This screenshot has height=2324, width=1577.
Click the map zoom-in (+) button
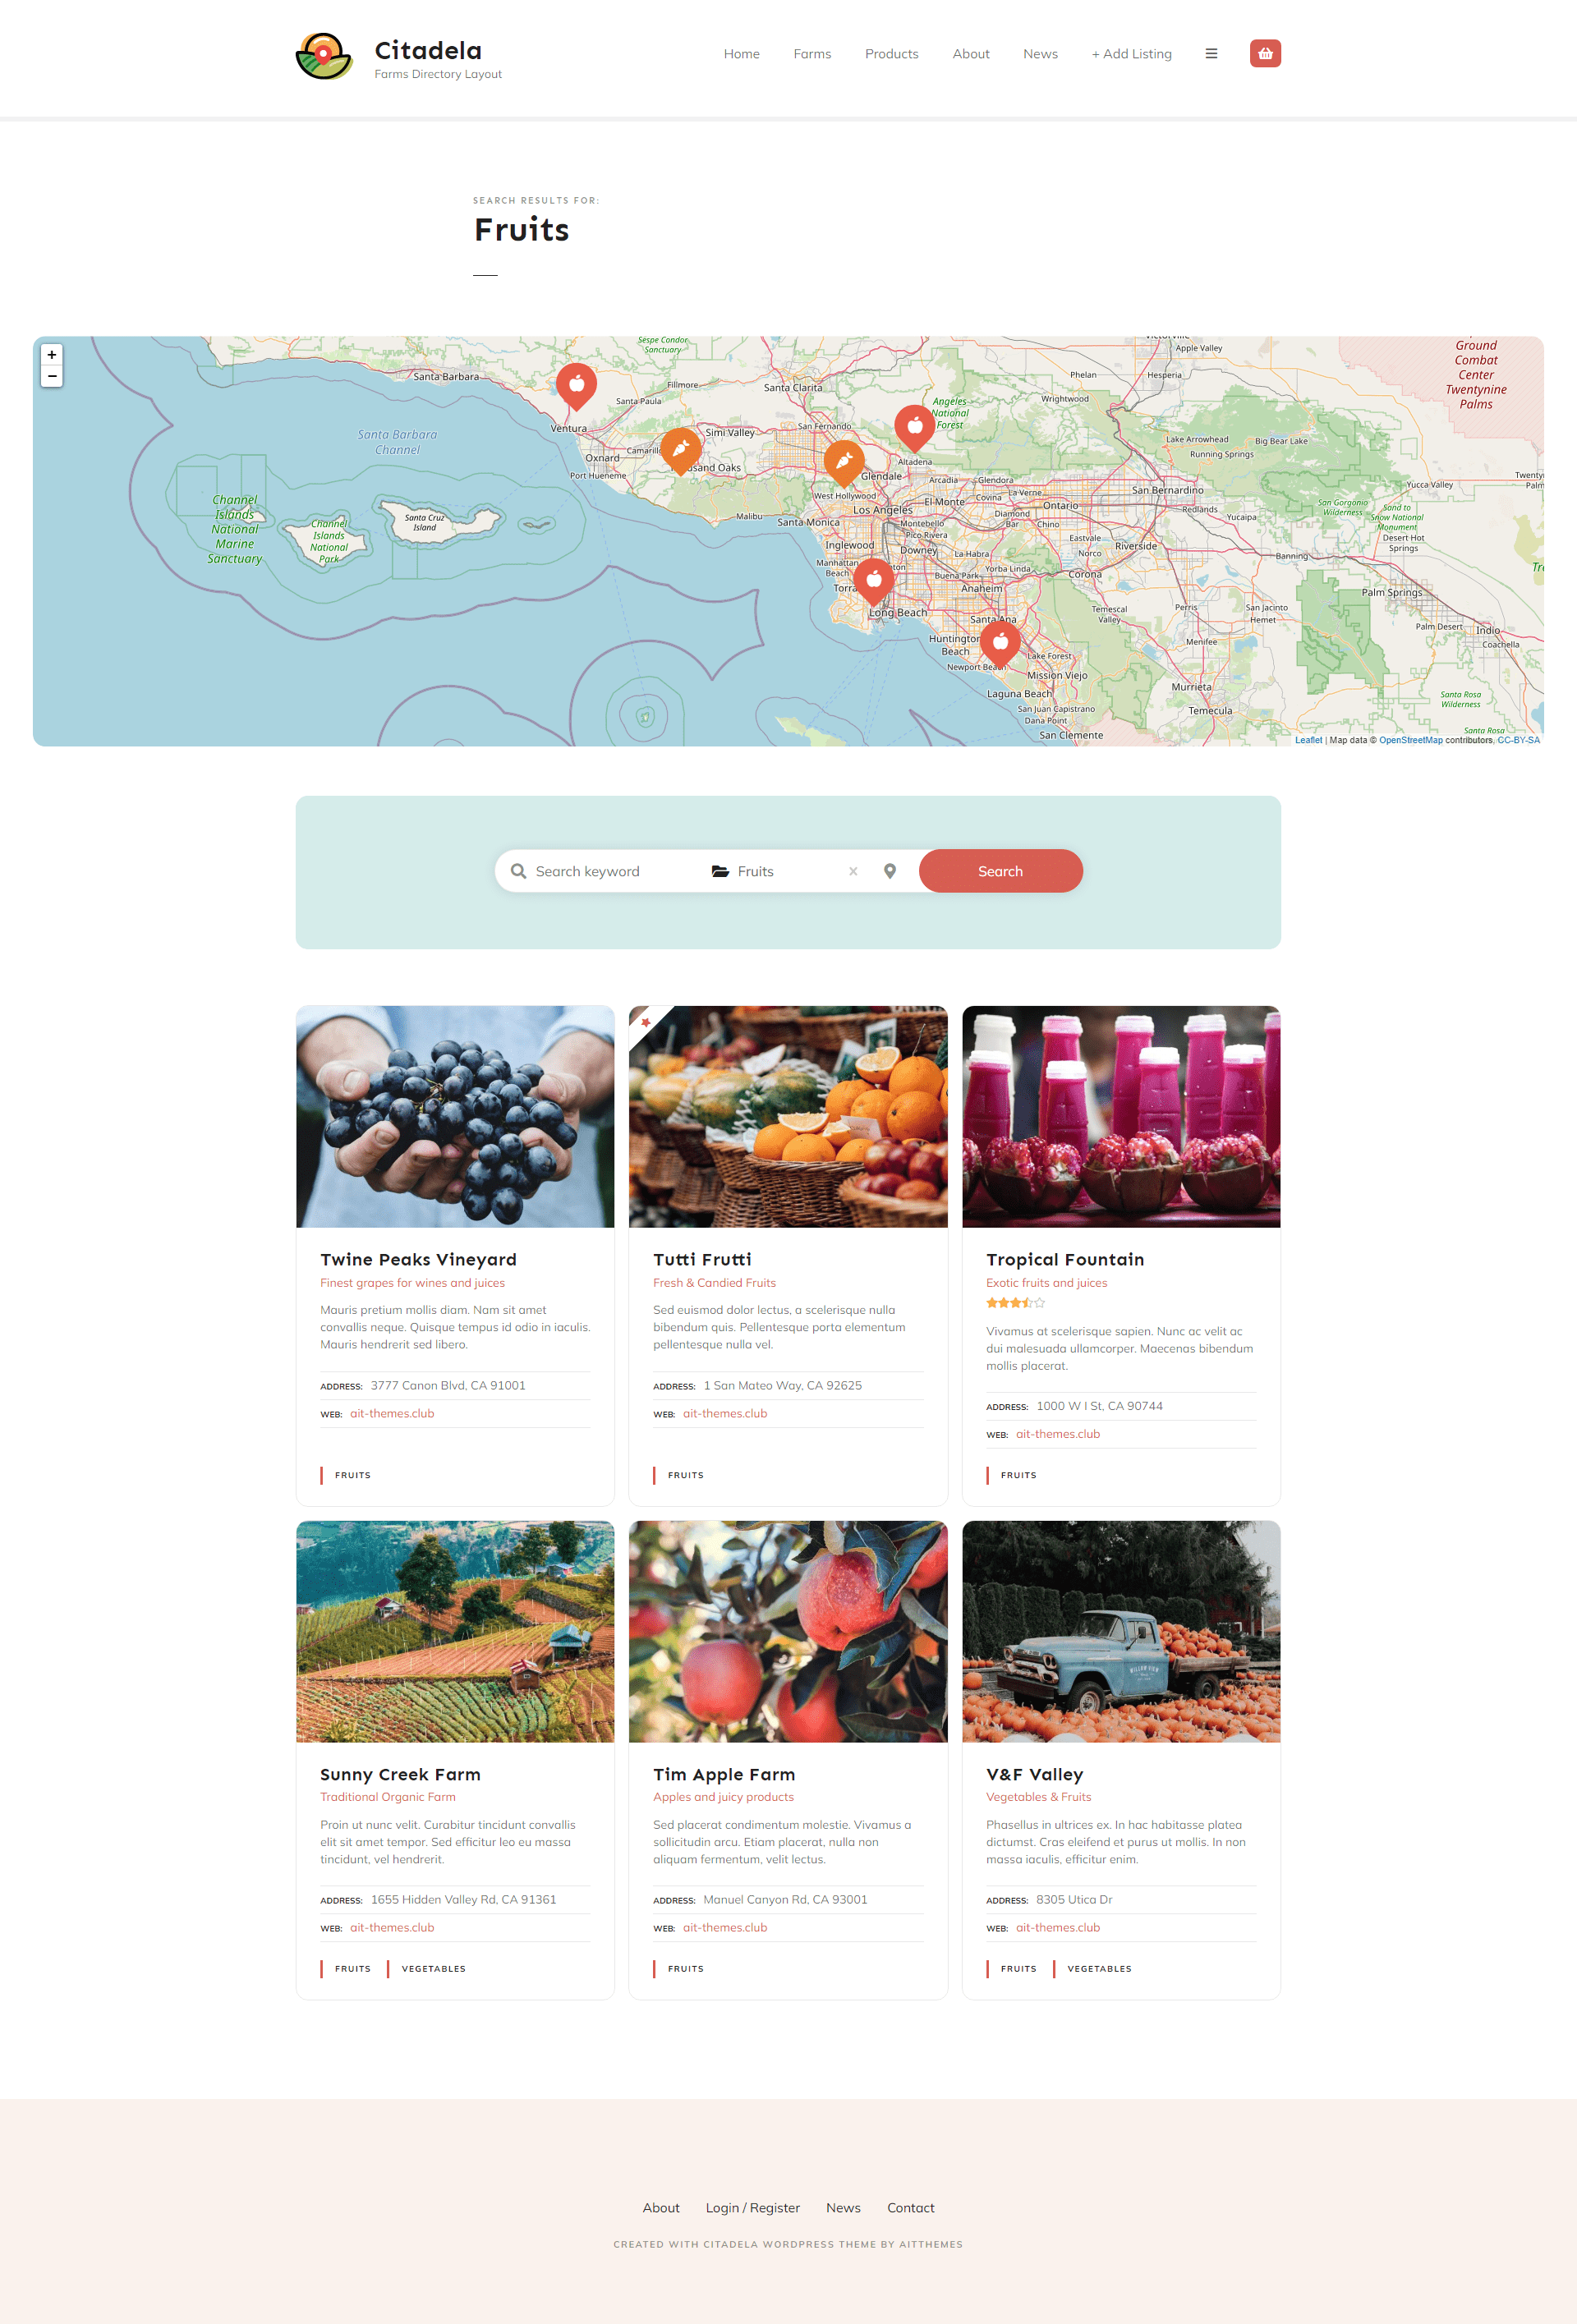pos(51,356)
